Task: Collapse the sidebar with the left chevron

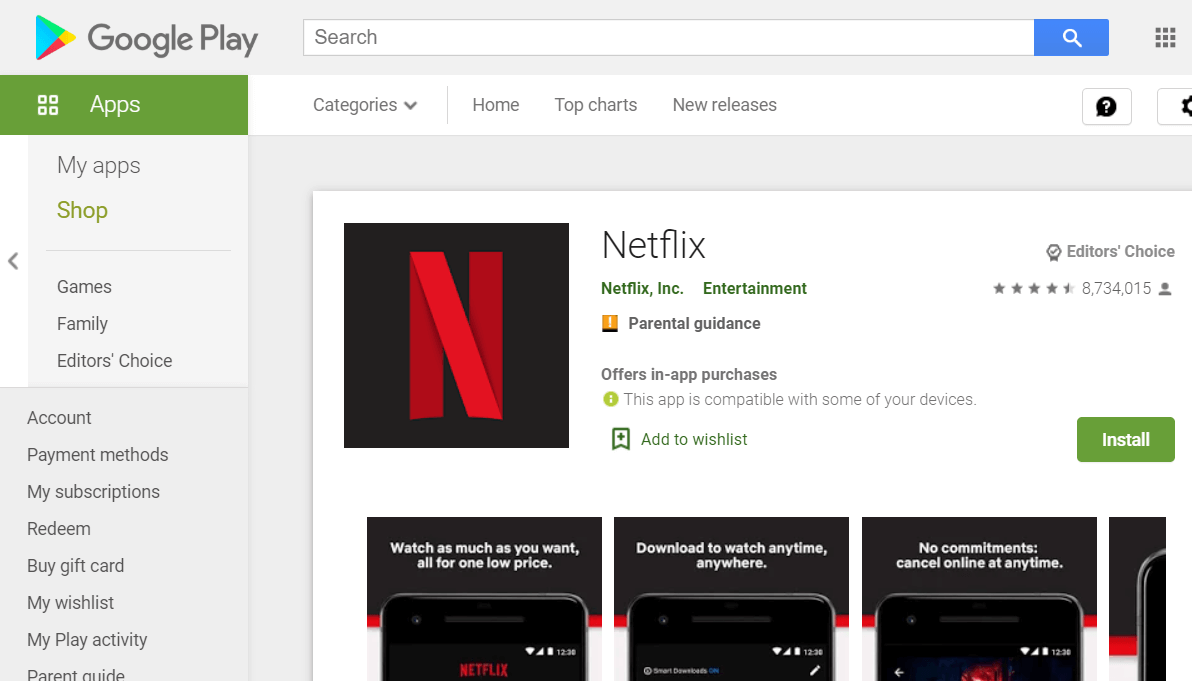Action: [x=13, y=260]
